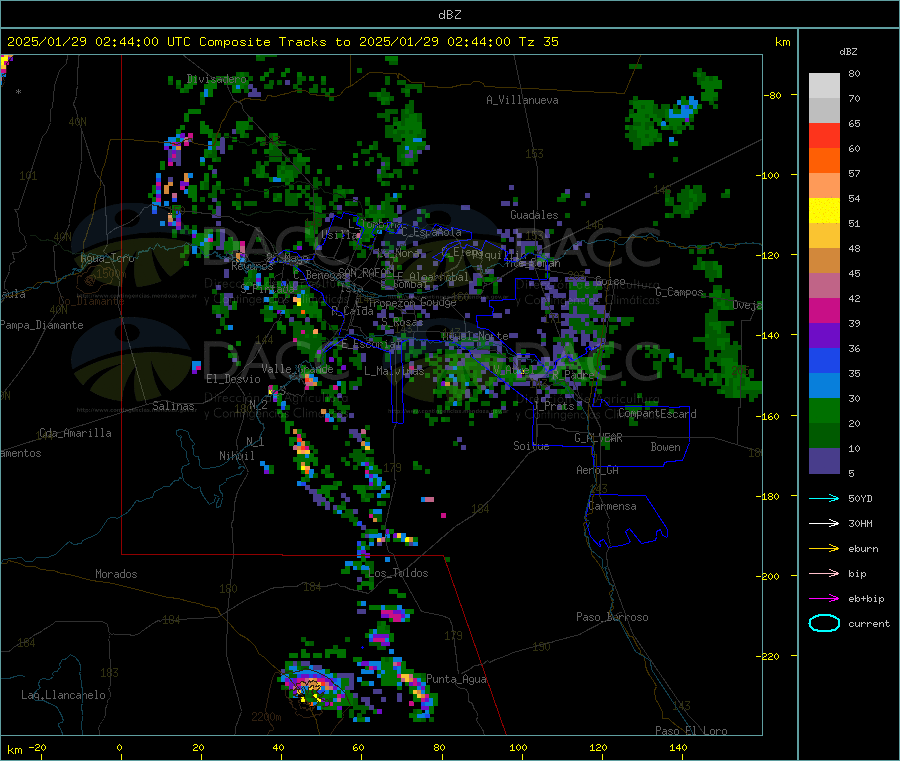Click the cyan current ellipse legend icon
Viewport: 900px width, 761px height.
click(824, 623)
